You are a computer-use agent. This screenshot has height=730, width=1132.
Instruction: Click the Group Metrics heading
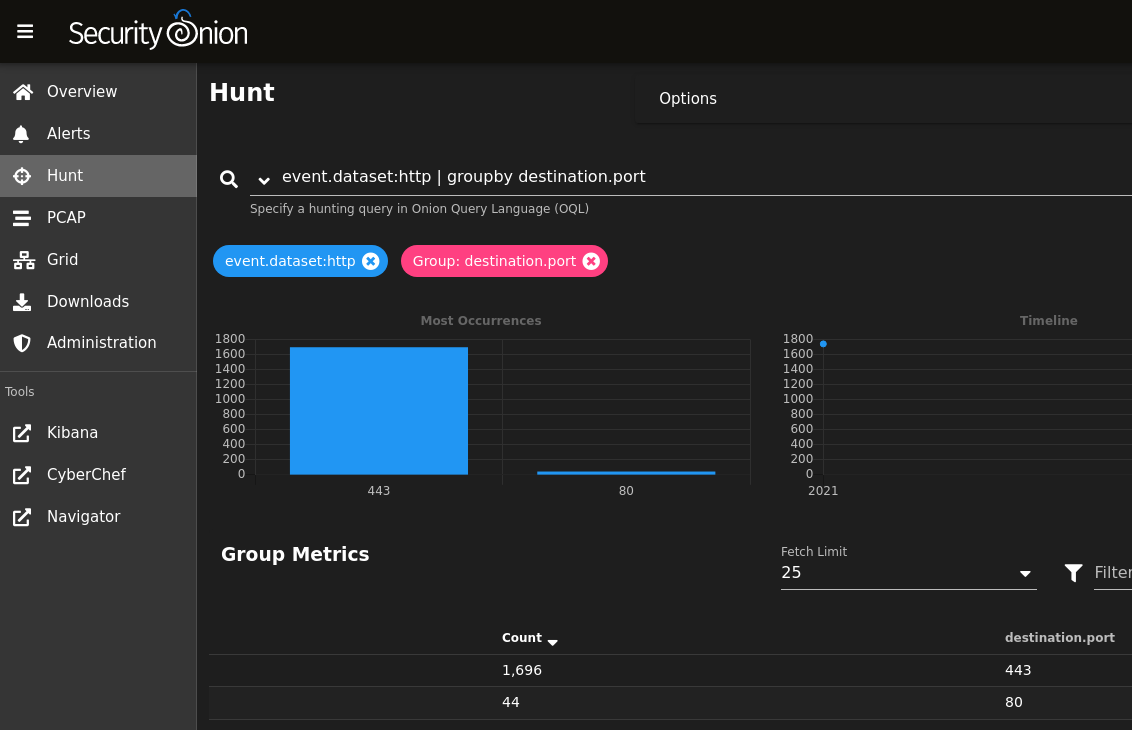click(x=295, y=555)
